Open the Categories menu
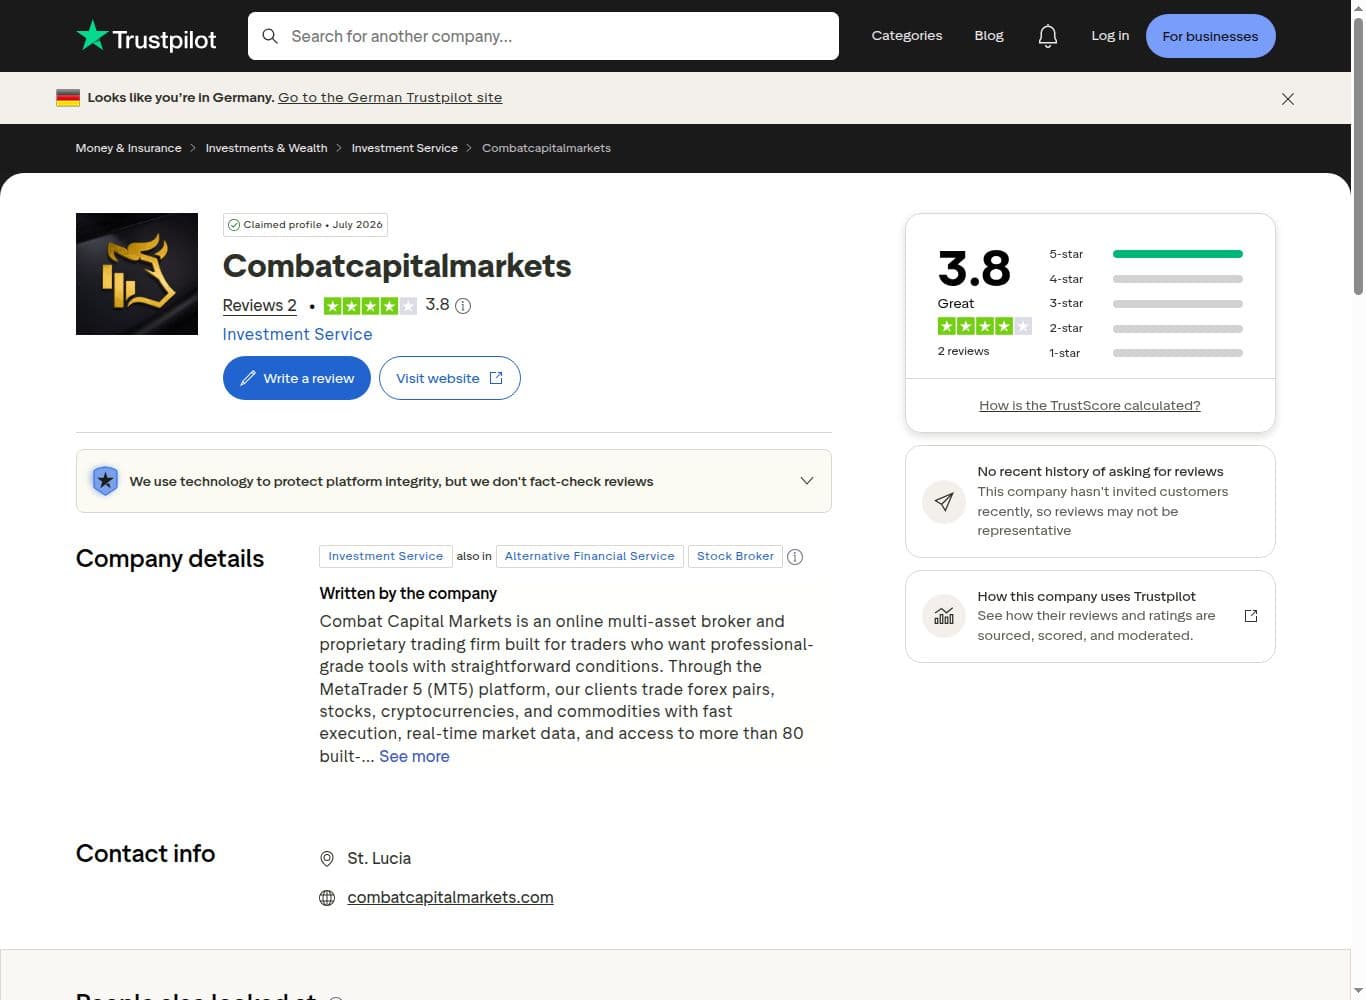Viewport: 1366px width, 1000px height. pos(907,36)
